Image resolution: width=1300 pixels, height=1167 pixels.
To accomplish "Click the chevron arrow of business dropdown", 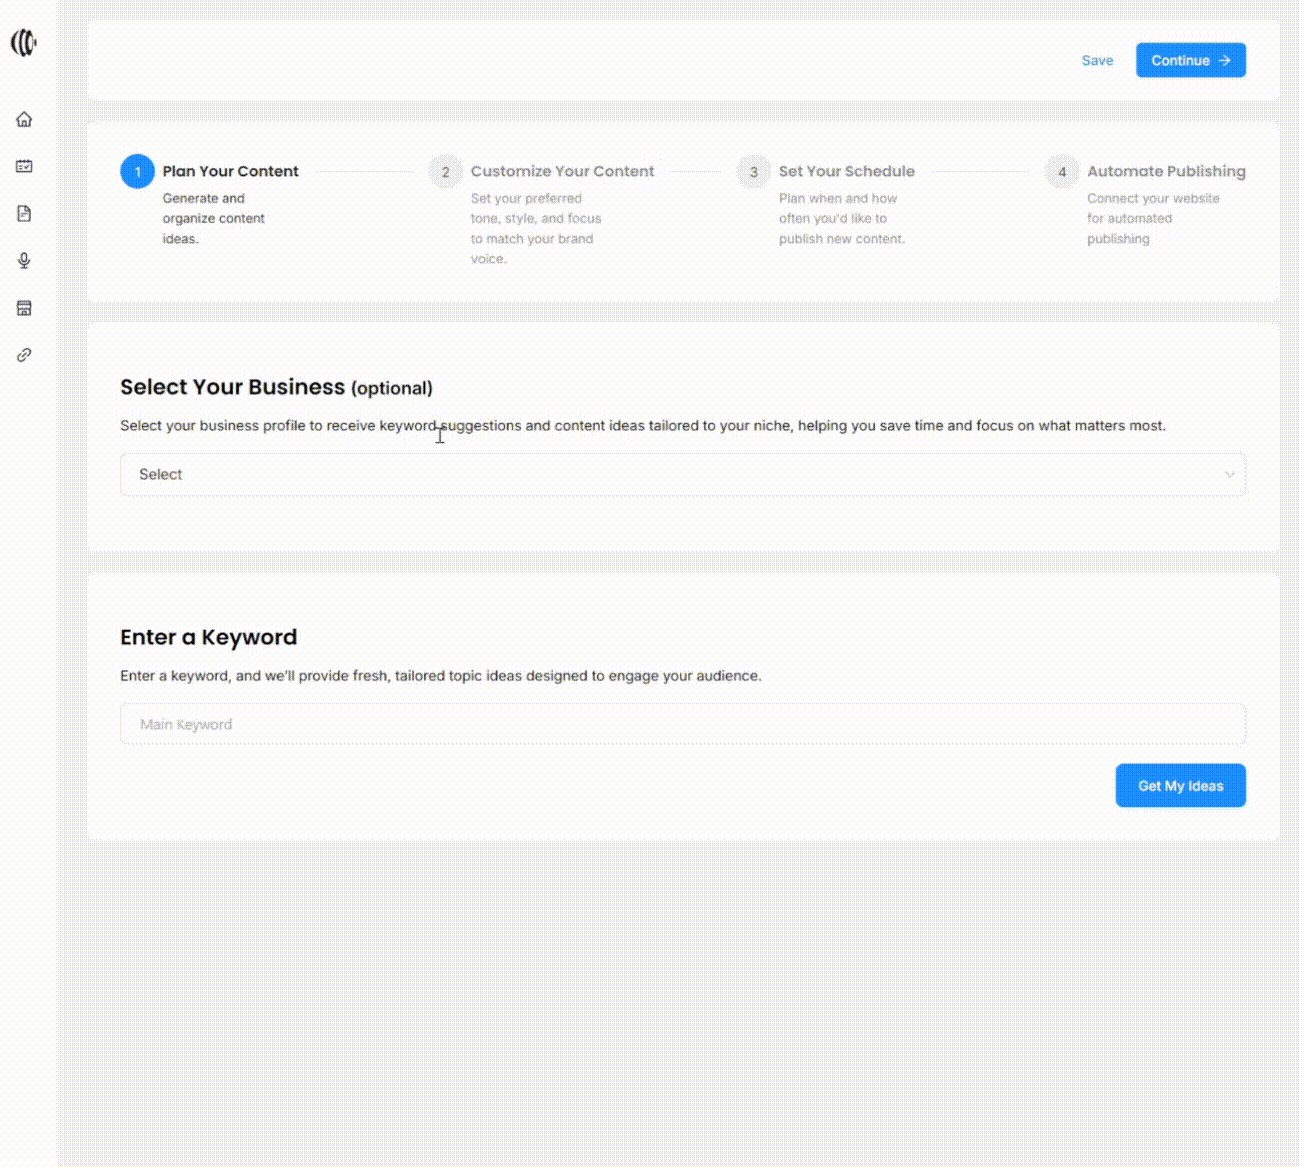I will [x=1229, y=475].
